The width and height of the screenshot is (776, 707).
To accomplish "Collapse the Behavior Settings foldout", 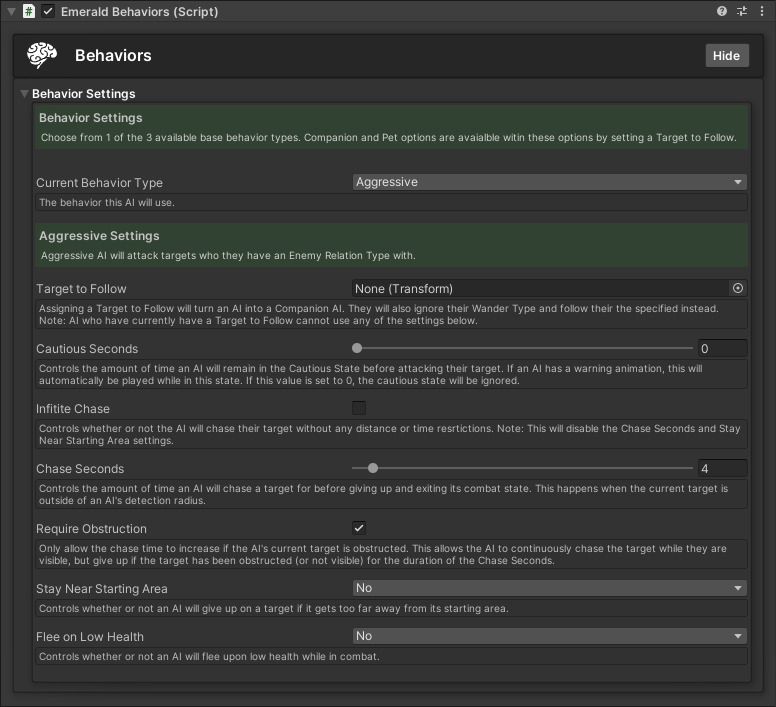I will [24, 94].
